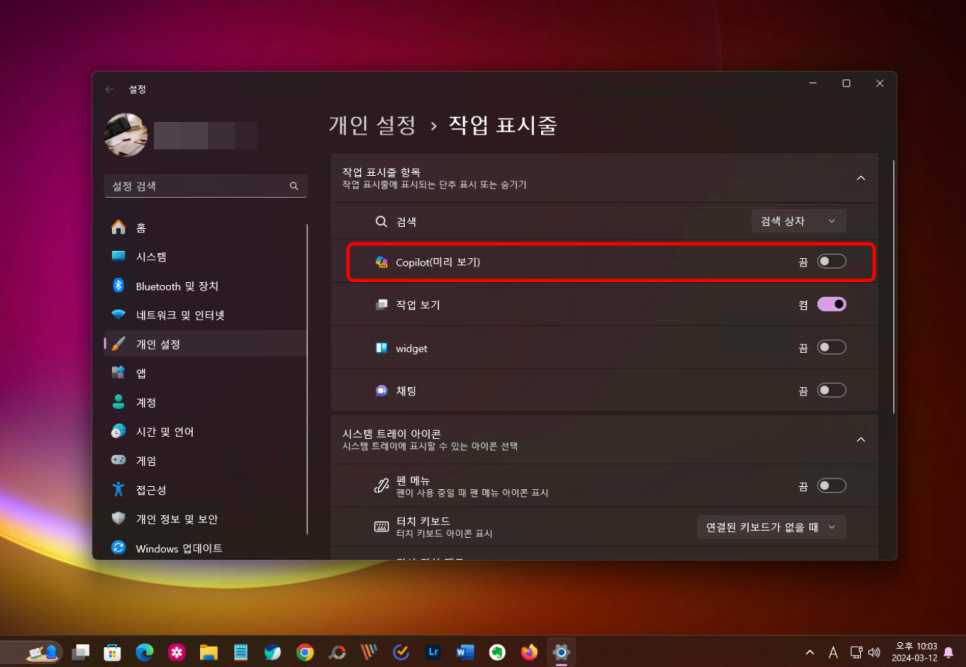Click the 펜 메뉴 pen icon

(381, 486)
